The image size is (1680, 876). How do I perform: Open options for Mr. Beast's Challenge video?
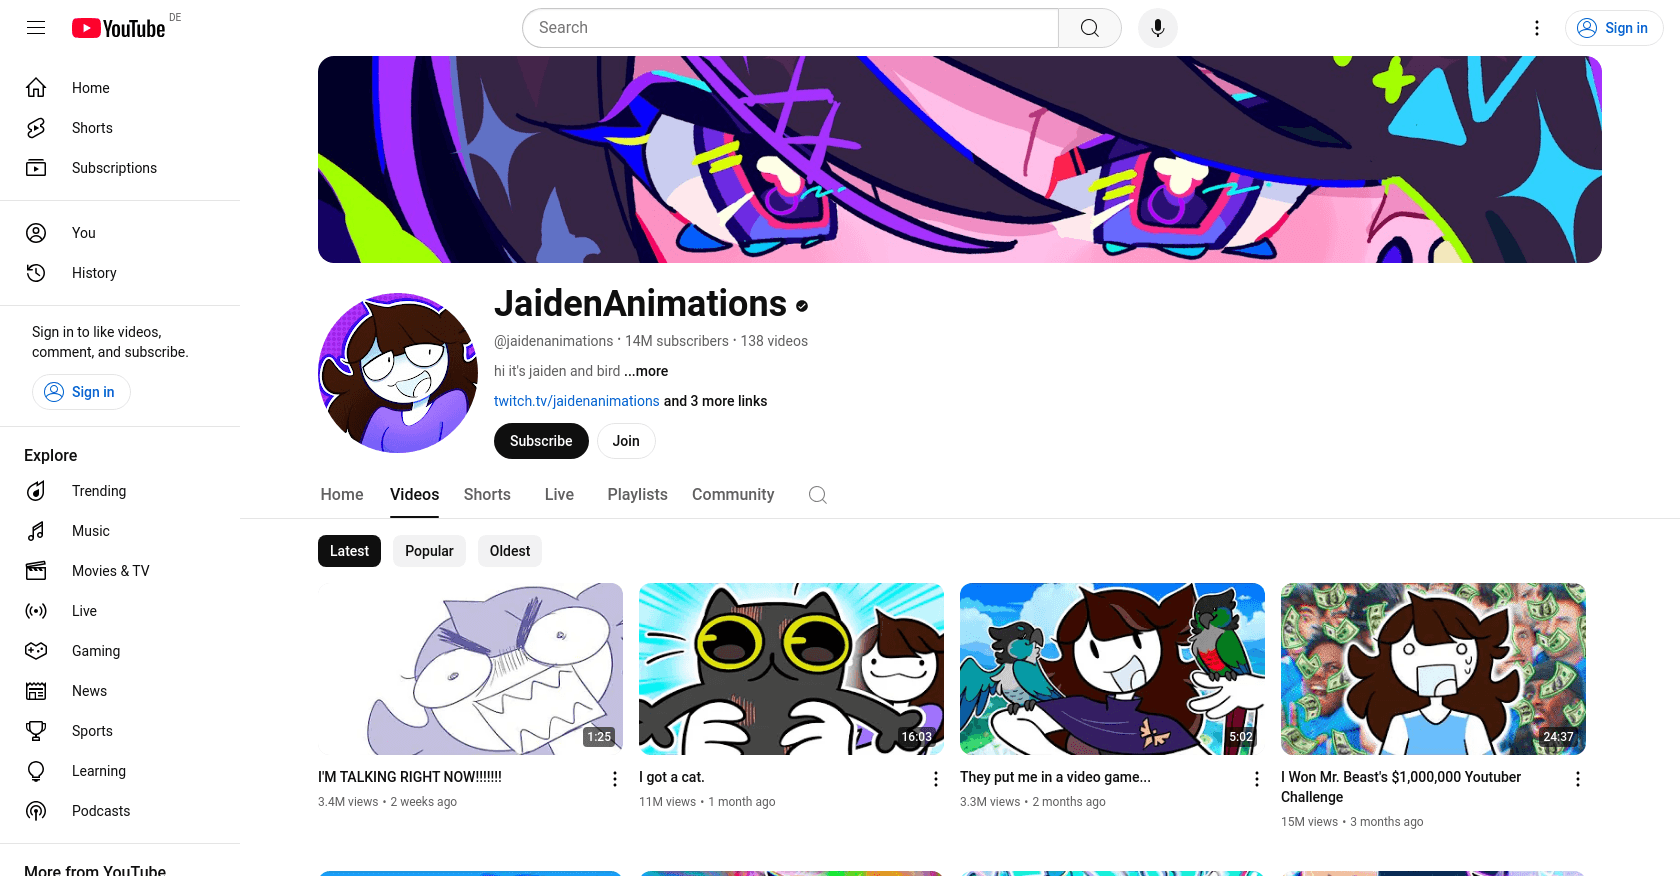click(1578, 779)
